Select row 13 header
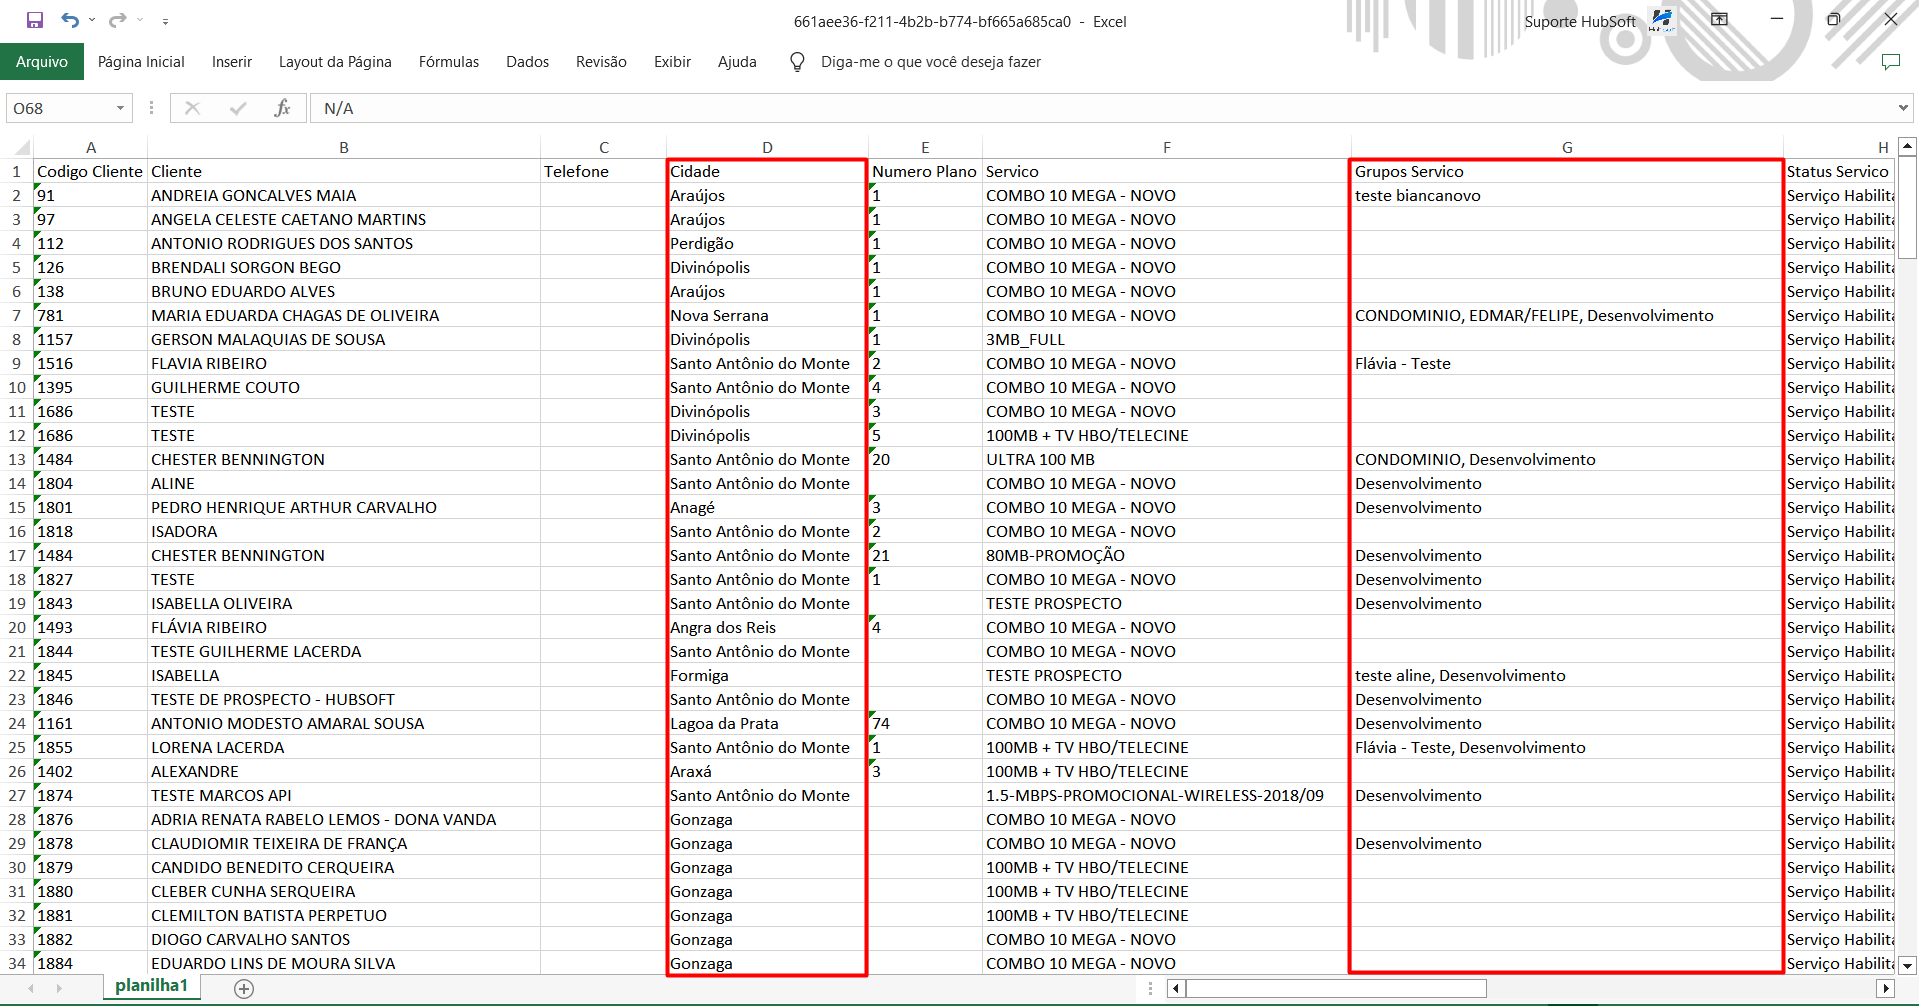The height and width of the screenshot is (1006, 1919). pyautogui.click(x=17, y=459)
